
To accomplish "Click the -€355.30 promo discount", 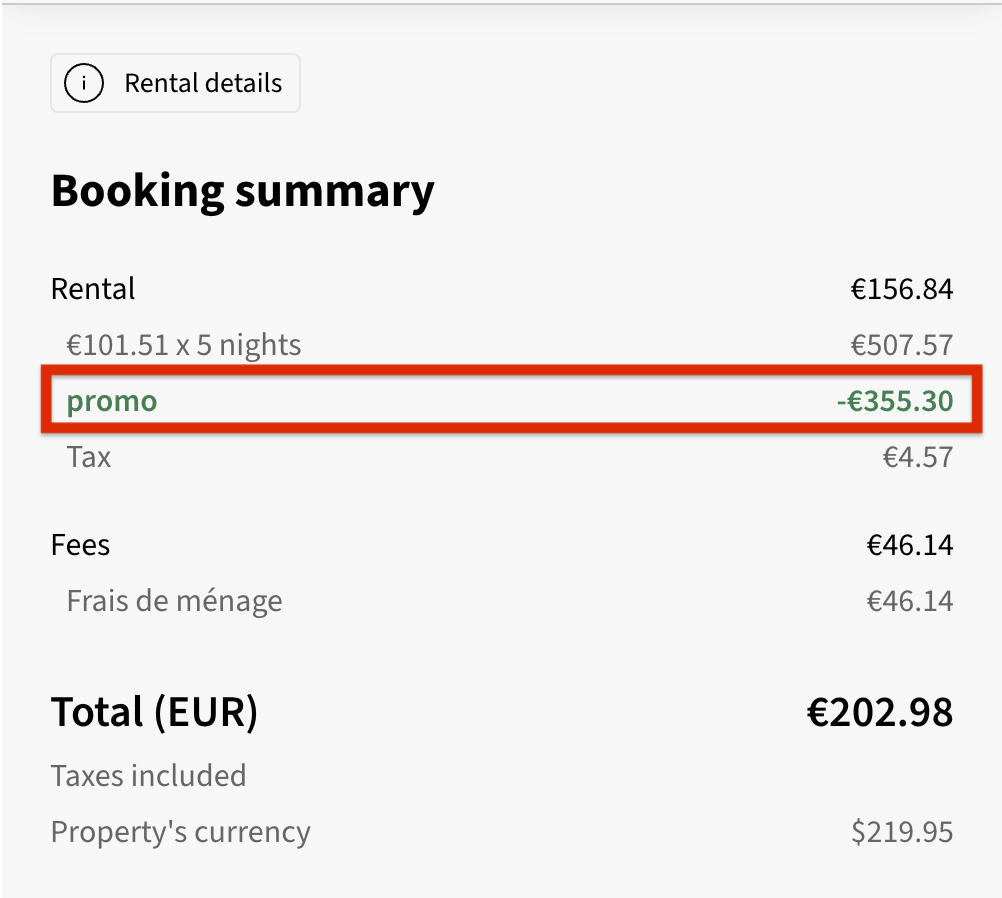I will click(894, 402).
